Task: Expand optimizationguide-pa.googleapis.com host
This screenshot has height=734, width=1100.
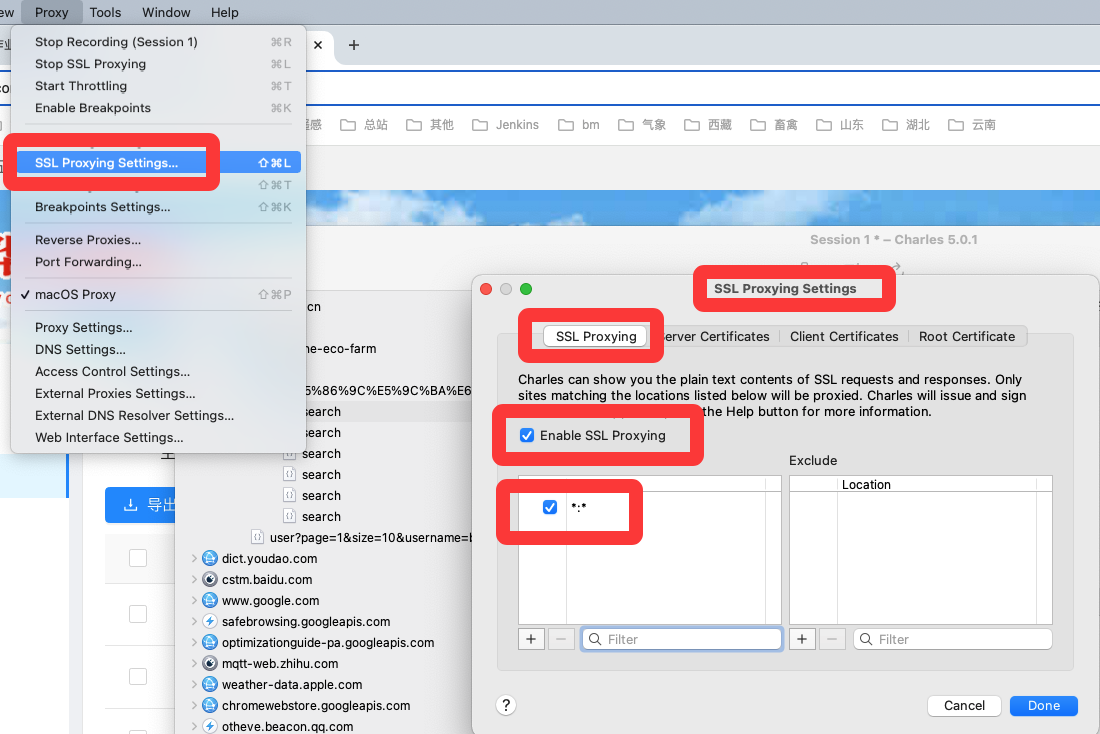Action: click(x=194, y=643)
